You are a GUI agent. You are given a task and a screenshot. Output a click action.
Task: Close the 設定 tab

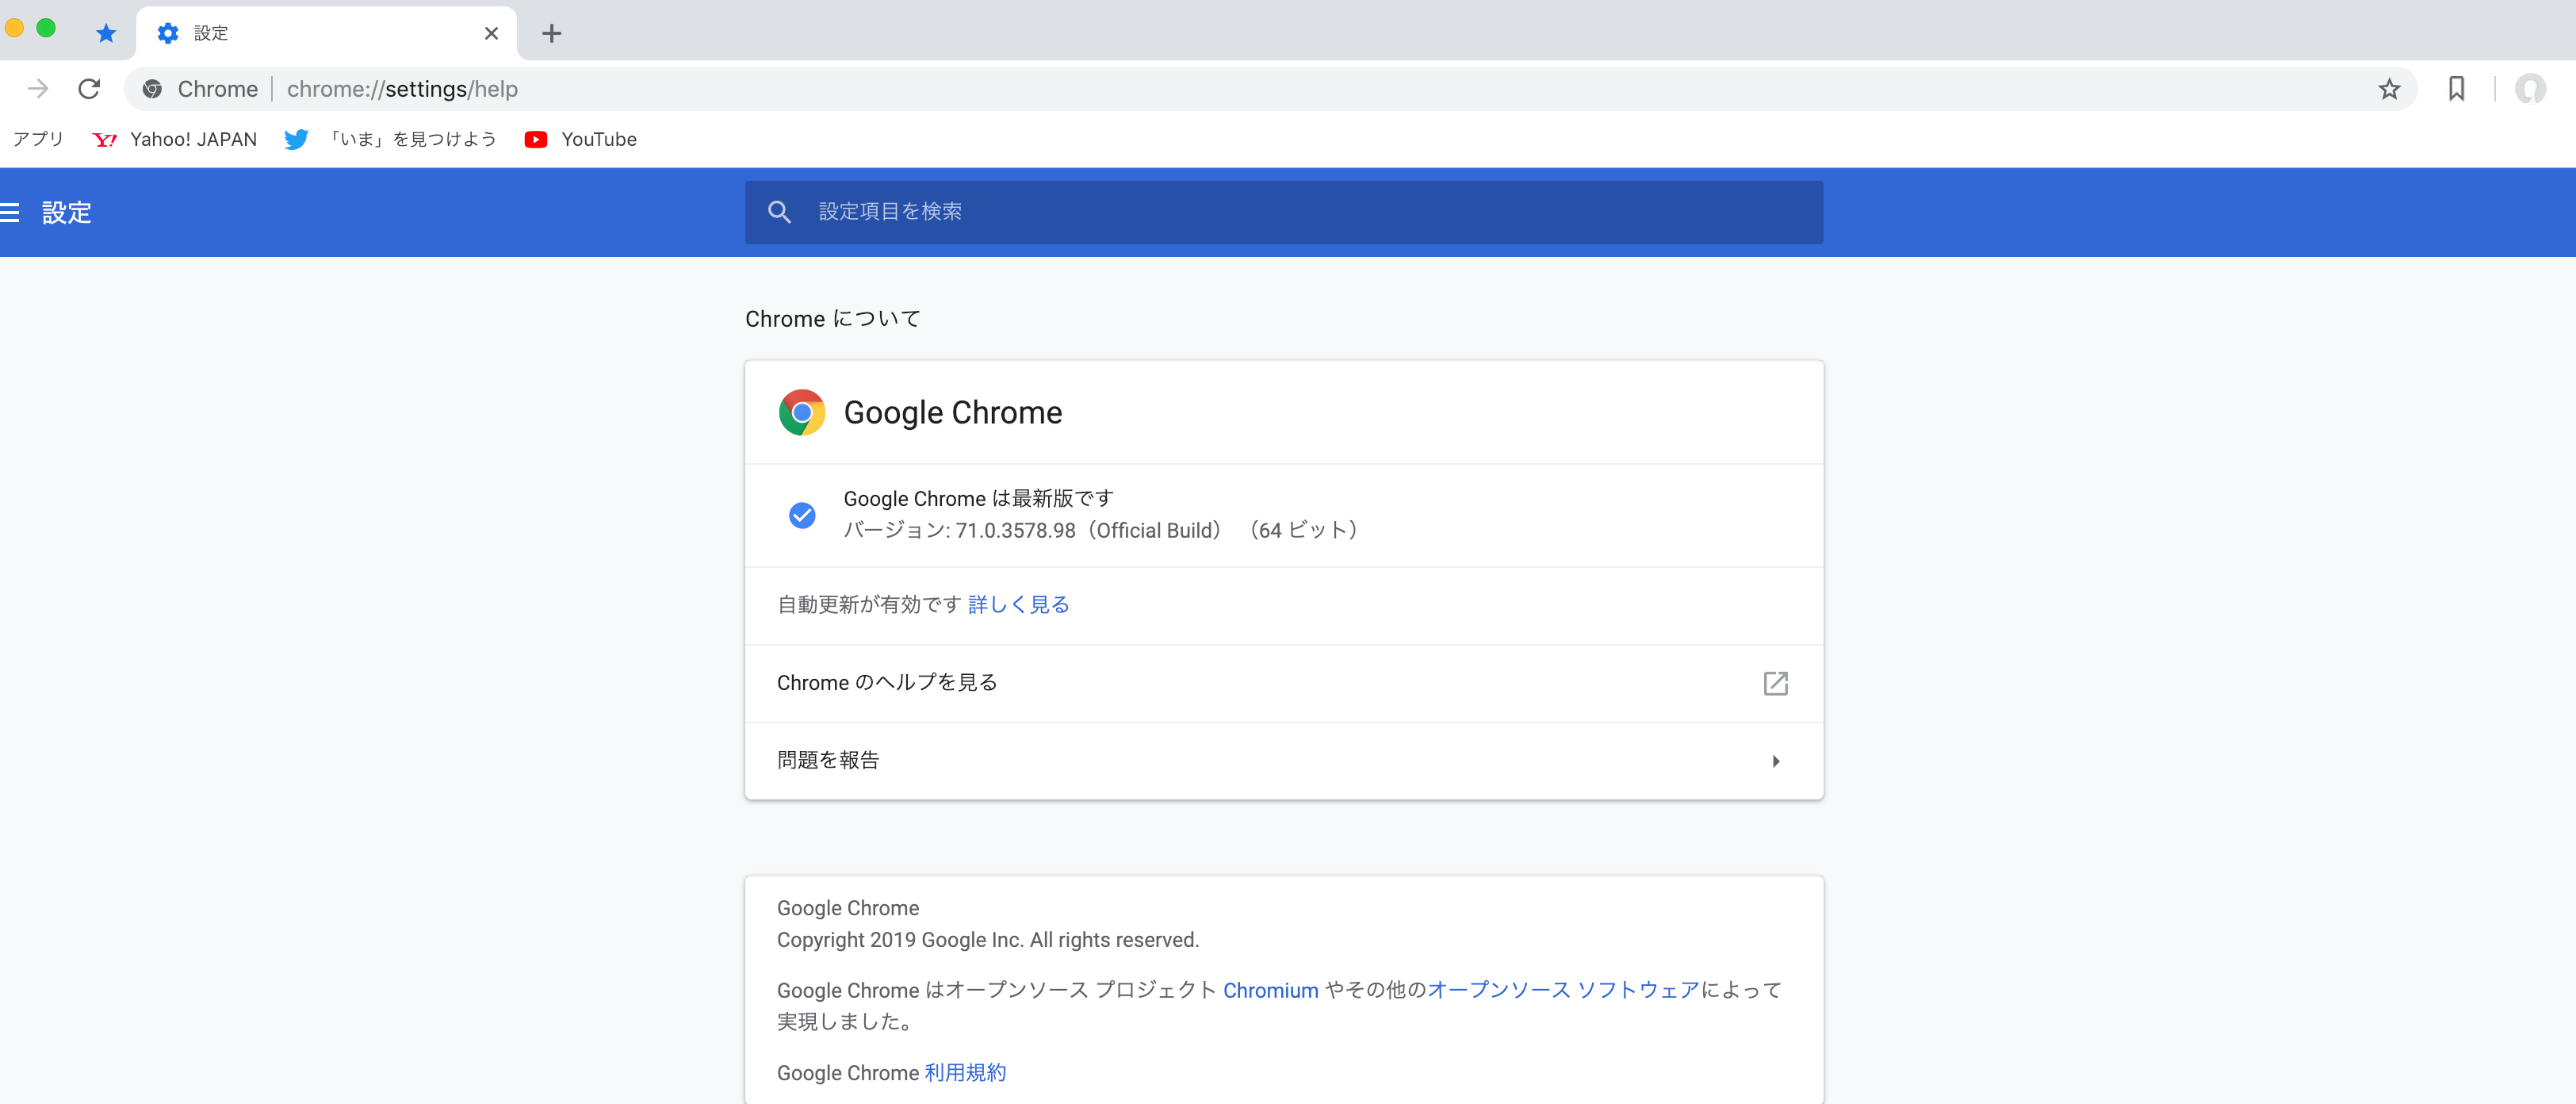(491, 33)
